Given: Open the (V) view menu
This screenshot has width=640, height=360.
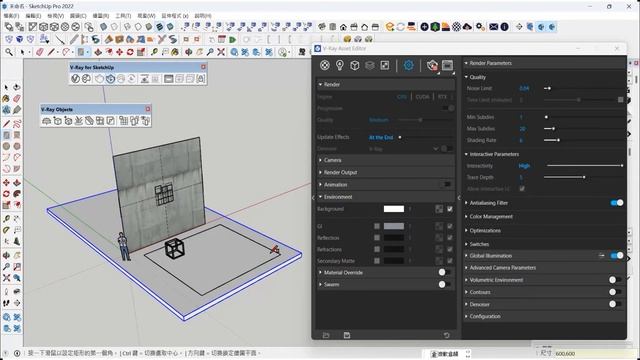Looking at the screenshot, I should tap(56, 16).
